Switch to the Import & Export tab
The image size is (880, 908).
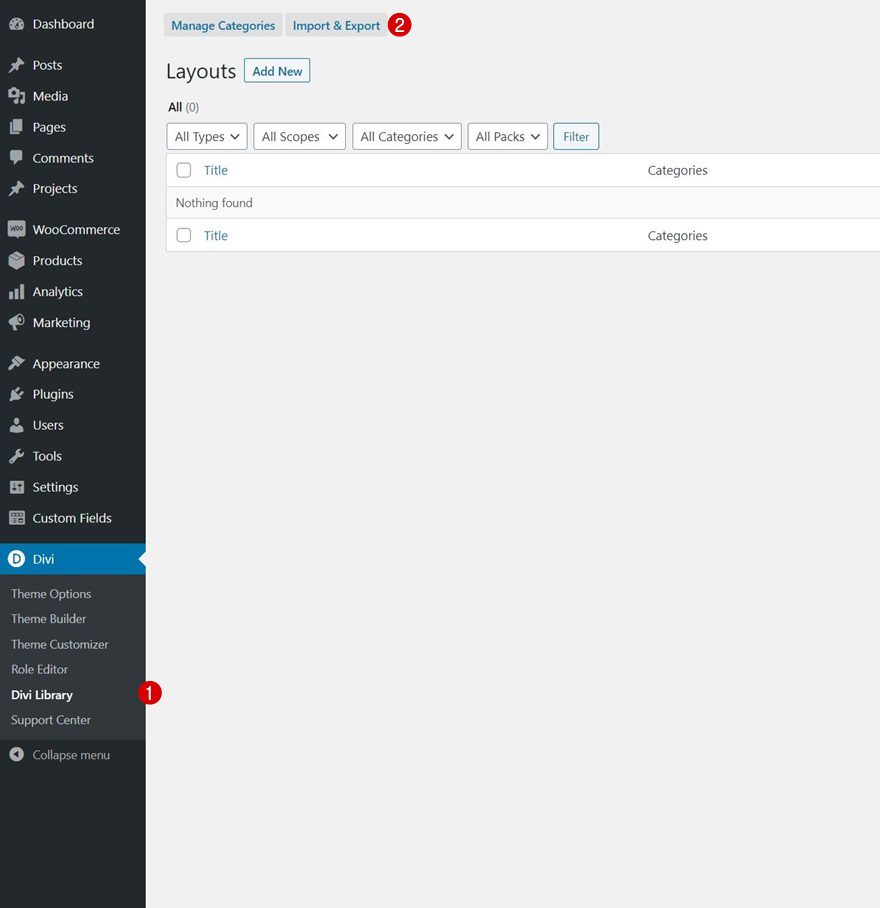click(x=336, y=25)
